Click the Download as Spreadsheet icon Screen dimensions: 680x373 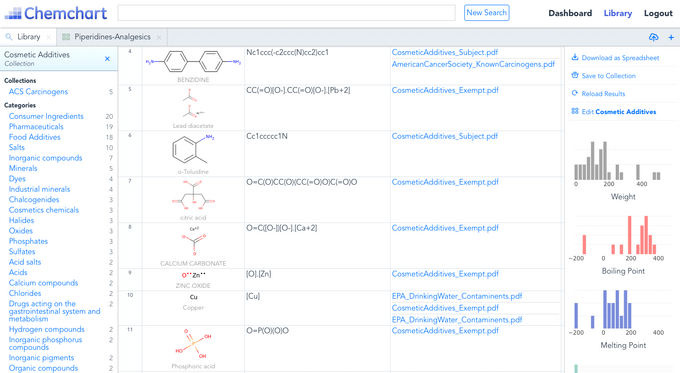pos(575,57)
